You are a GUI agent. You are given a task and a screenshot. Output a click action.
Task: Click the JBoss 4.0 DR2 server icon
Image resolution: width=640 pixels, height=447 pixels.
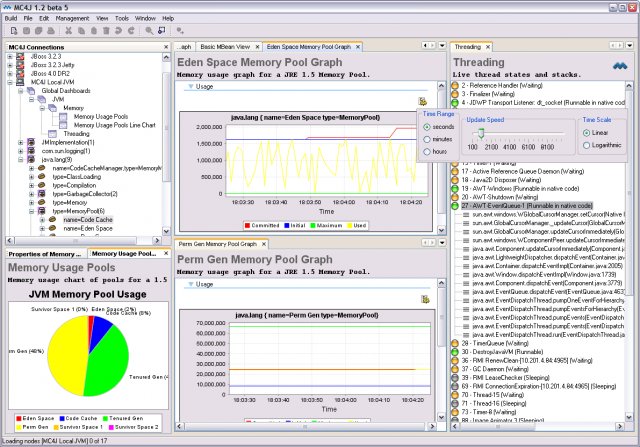click(x=20, y=73)
